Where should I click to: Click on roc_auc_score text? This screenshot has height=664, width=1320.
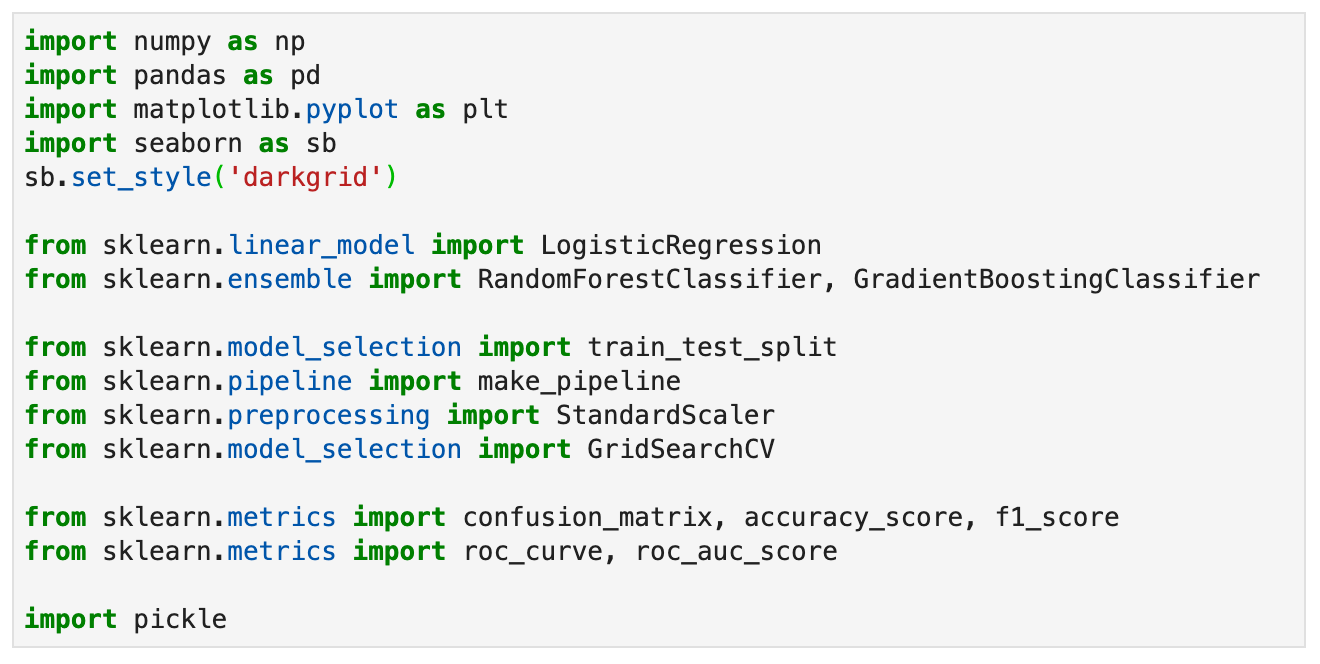pos(736,551)
